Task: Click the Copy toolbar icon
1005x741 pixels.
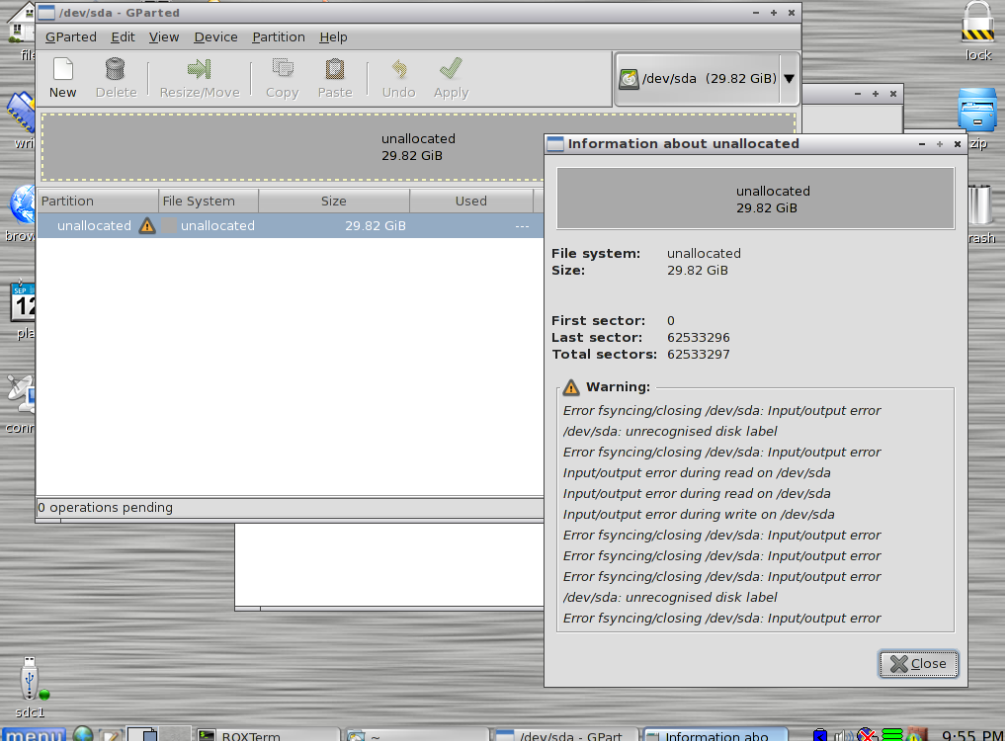Action: [x=283, y=69]
